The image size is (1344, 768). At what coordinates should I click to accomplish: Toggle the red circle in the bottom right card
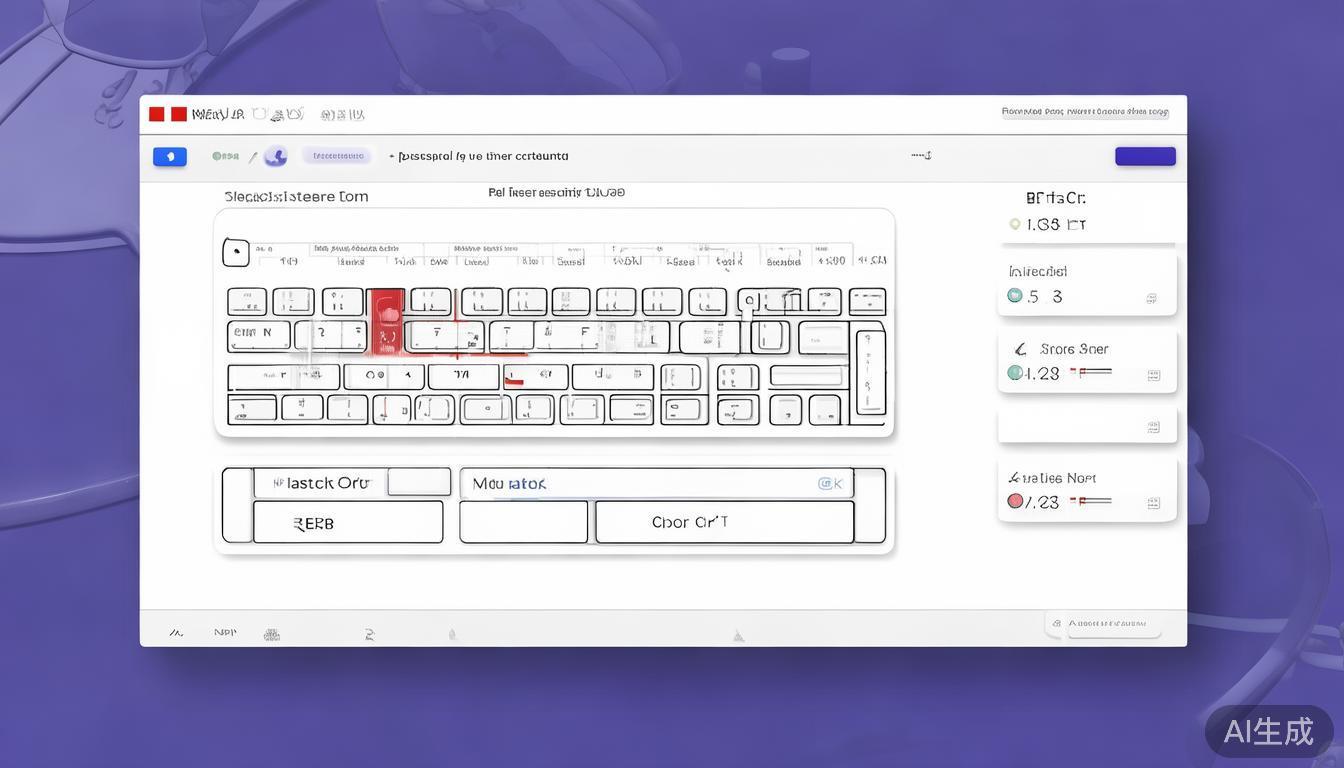coord(1015,501)
